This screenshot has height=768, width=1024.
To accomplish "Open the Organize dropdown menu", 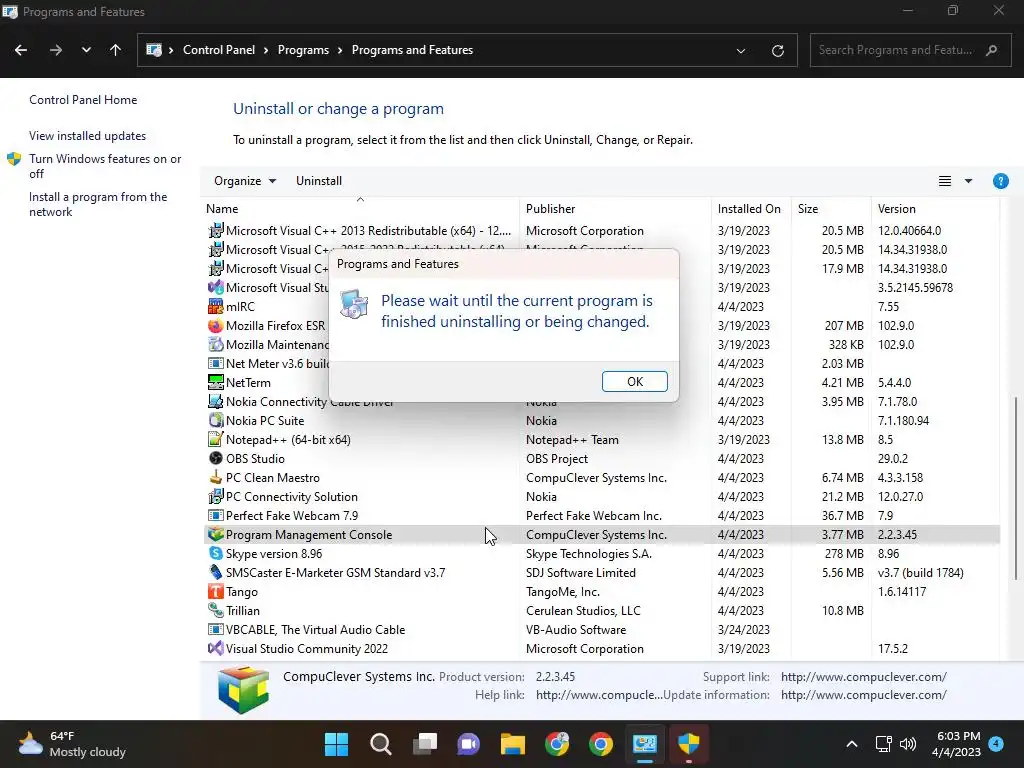I will [x=245, y=181].
